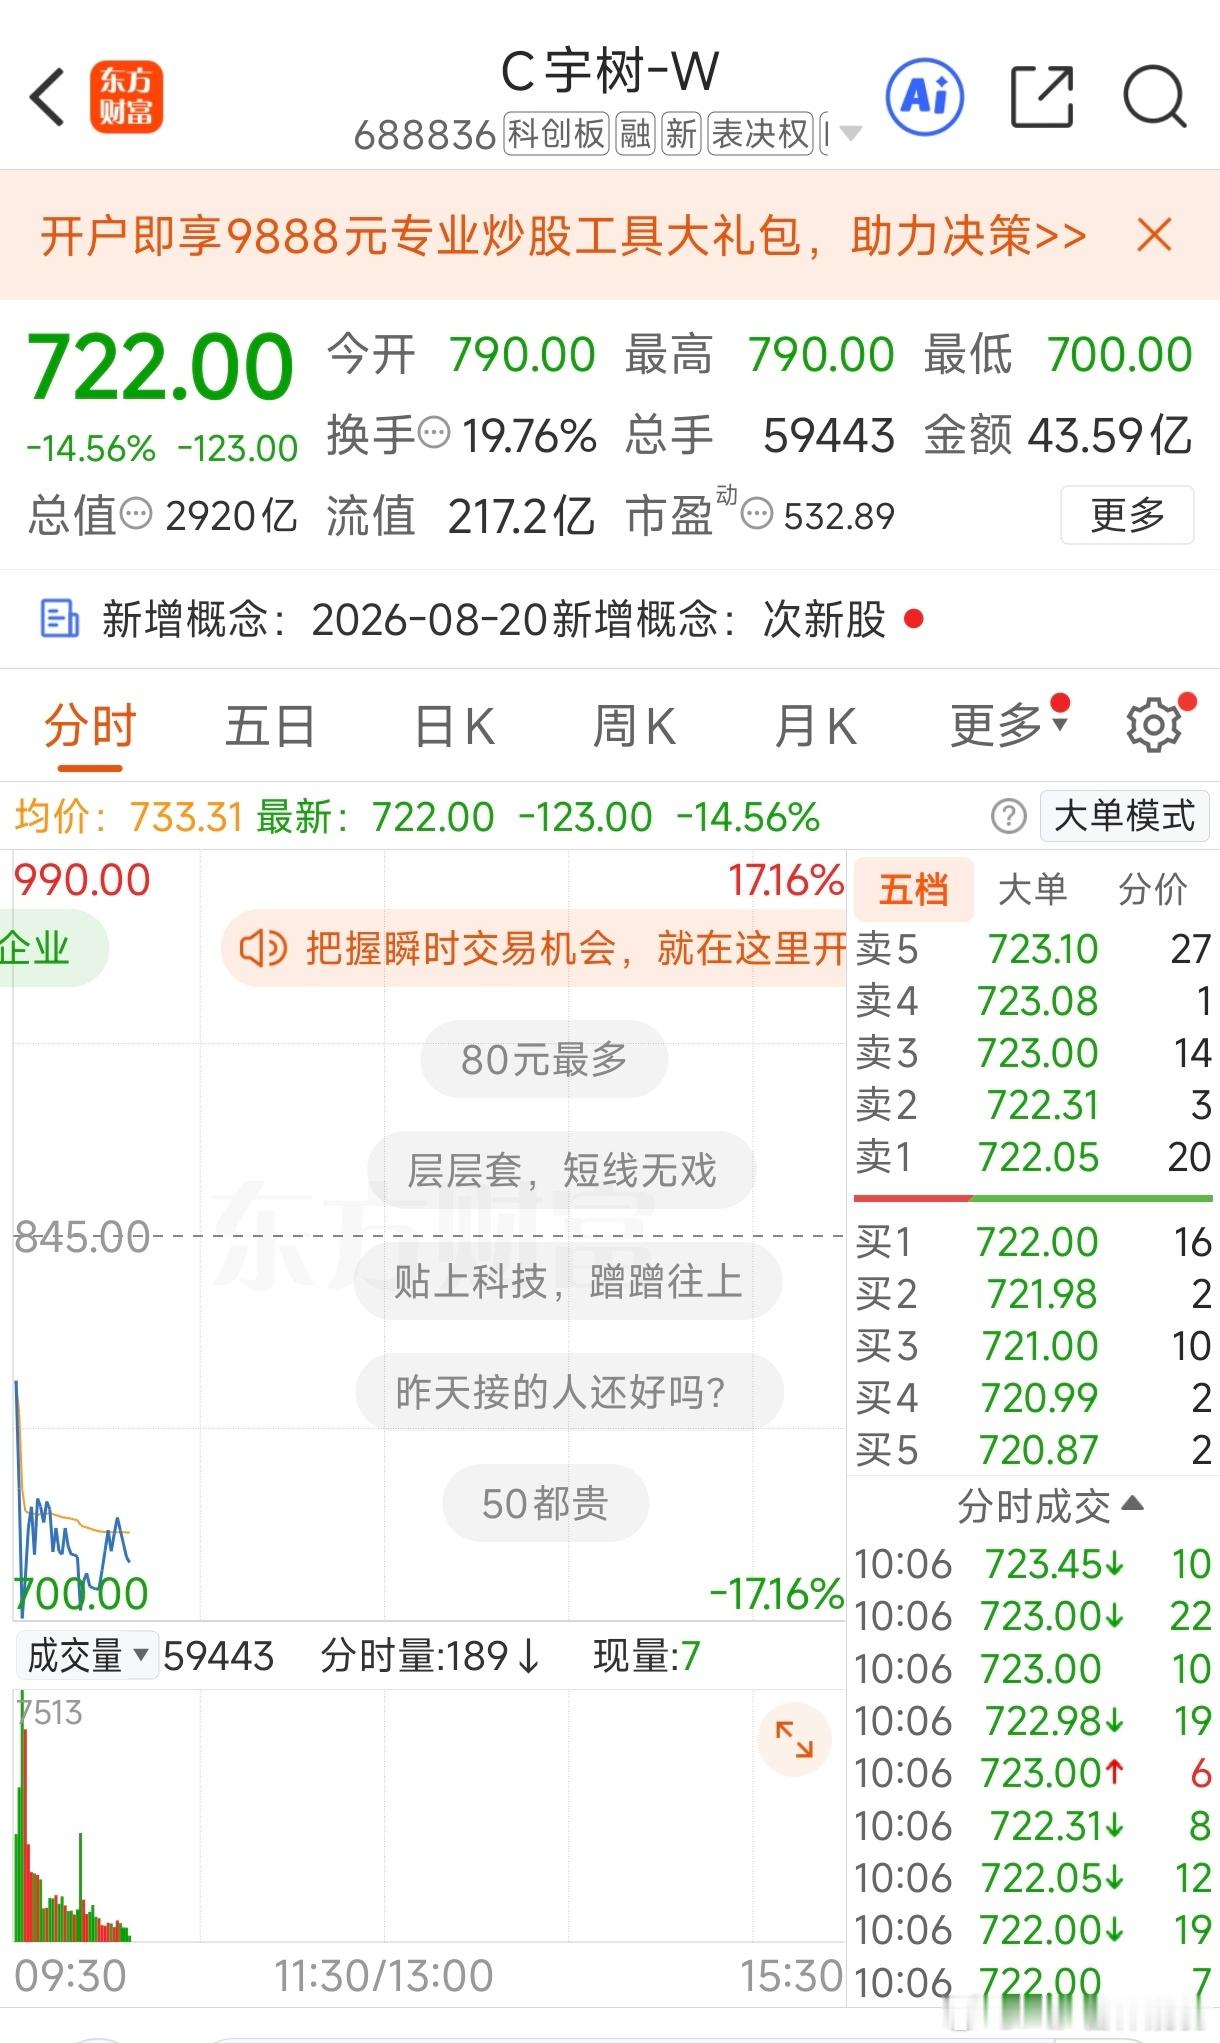Select 卖4 price 723.08 row
Image resolution: width=1220 pixels, height=2043 pixels.
click(1033, 1000)
